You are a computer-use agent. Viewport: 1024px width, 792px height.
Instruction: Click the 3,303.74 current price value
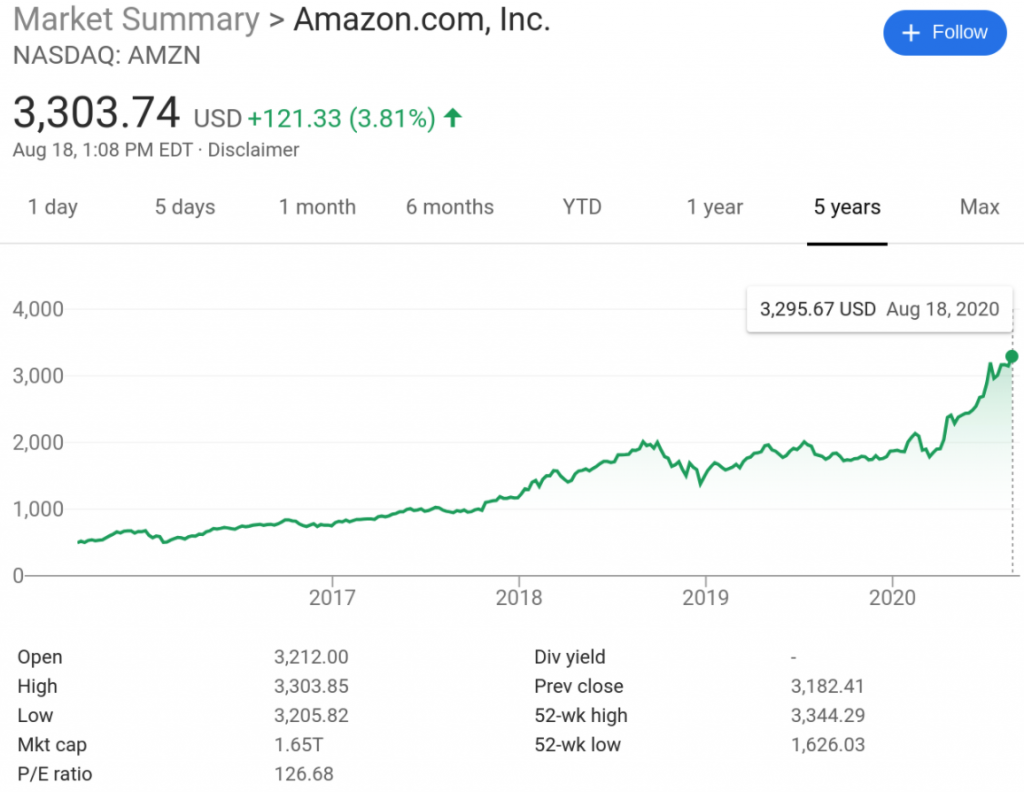97,112
